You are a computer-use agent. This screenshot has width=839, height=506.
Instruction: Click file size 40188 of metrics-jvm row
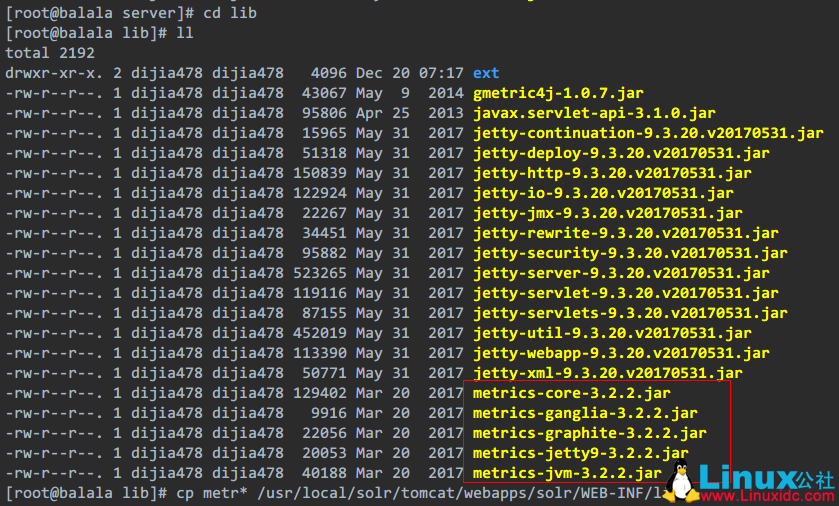(x=324, y=473)
